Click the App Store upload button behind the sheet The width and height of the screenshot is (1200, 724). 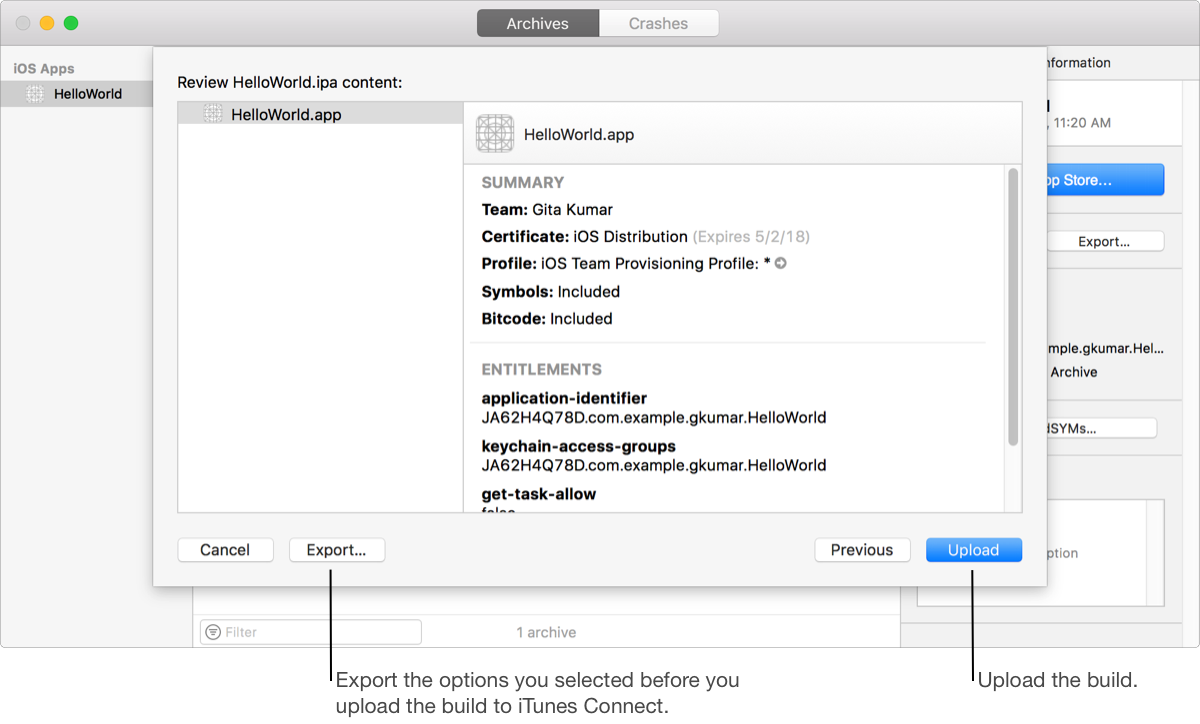[1104, 180]
